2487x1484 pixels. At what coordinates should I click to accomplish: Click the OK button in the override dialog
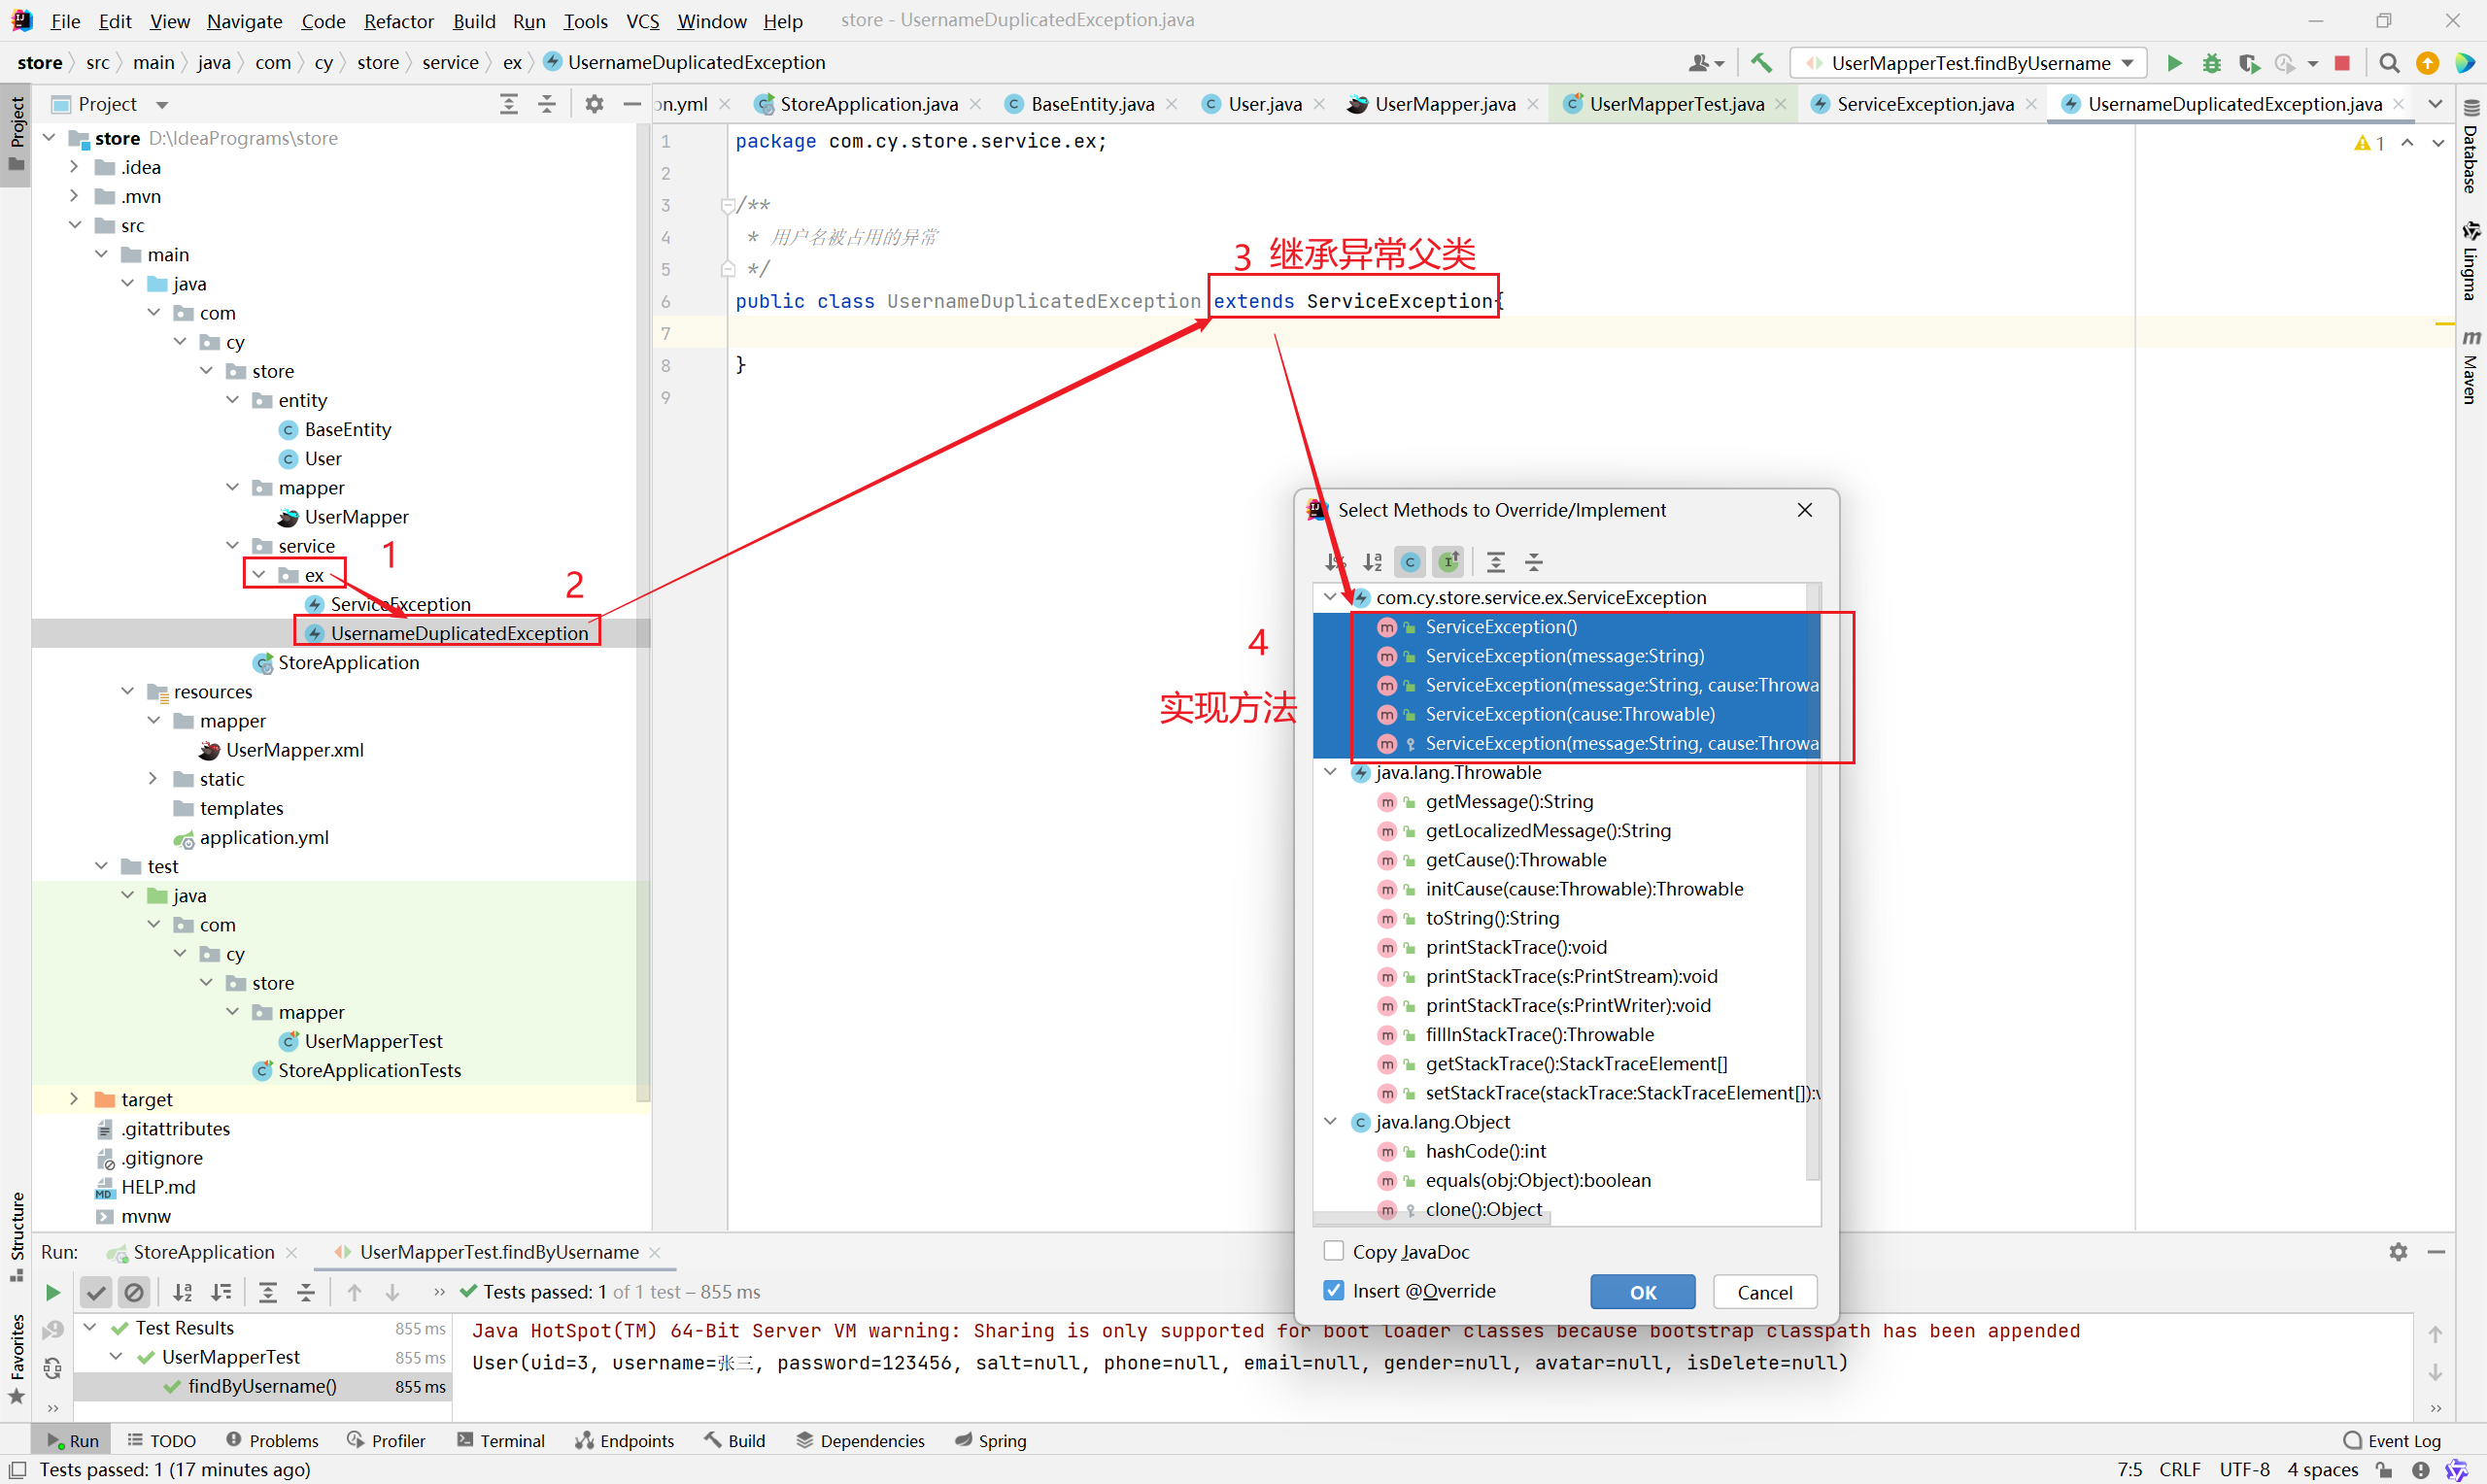[x=1642, y=1291]
